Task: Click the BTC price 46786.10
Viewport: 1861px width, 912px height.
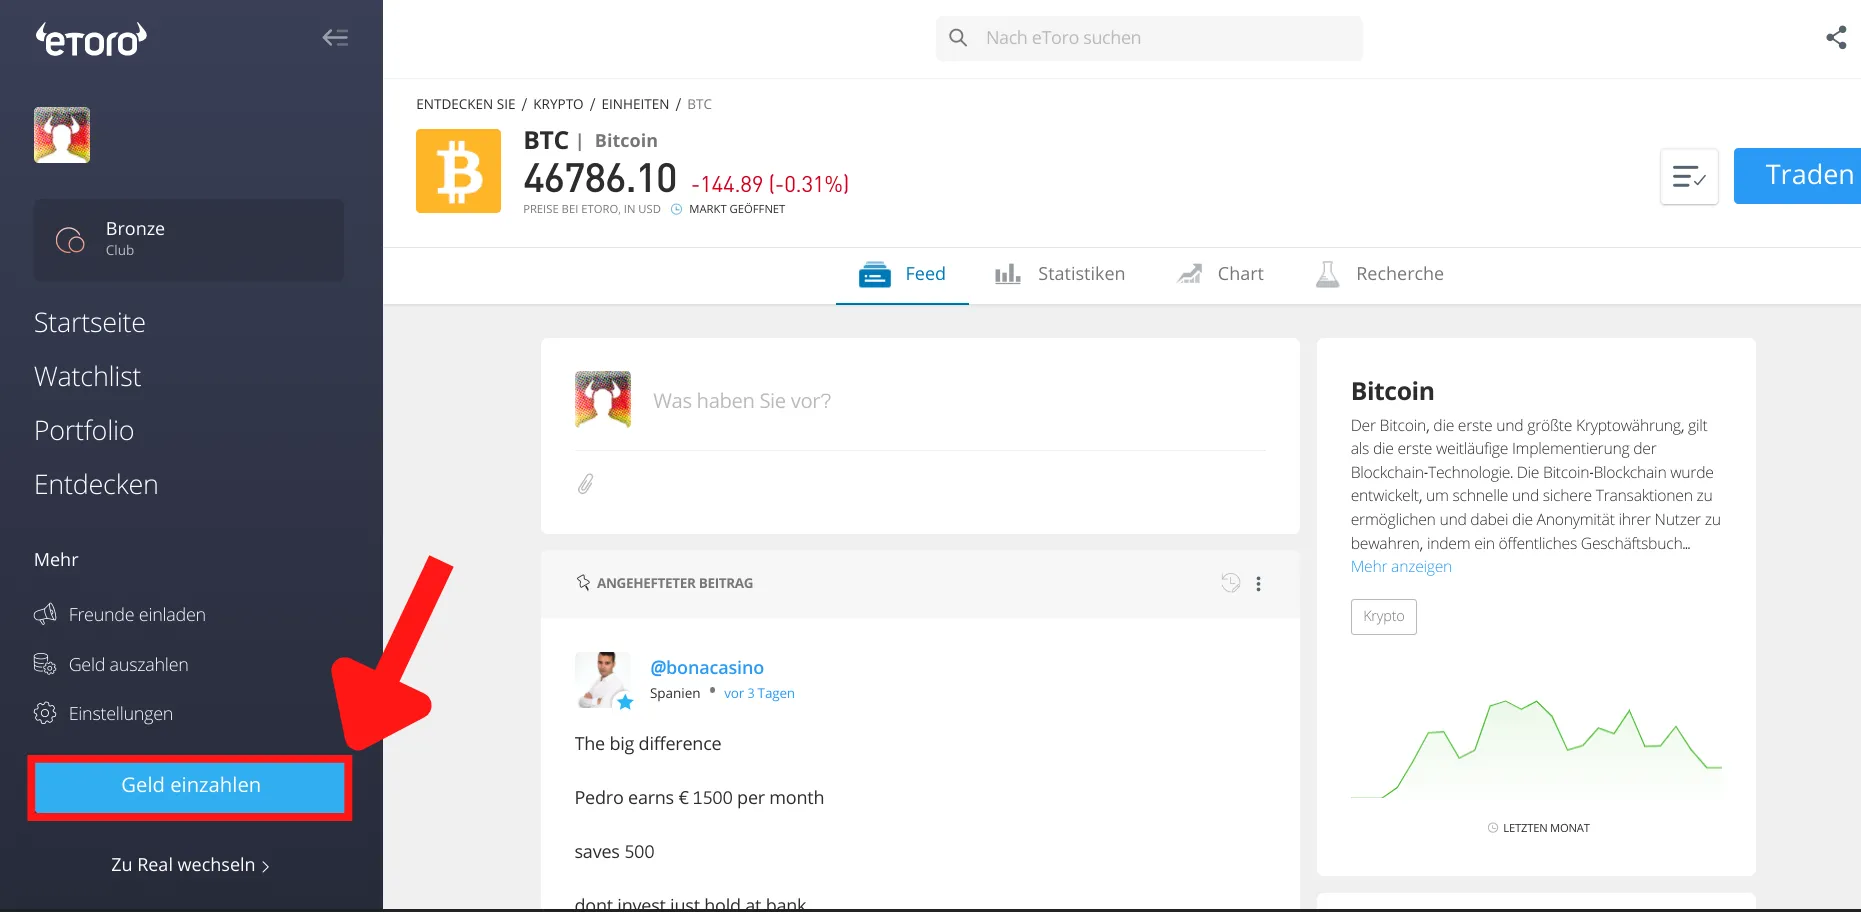Action: coord(600,179)
